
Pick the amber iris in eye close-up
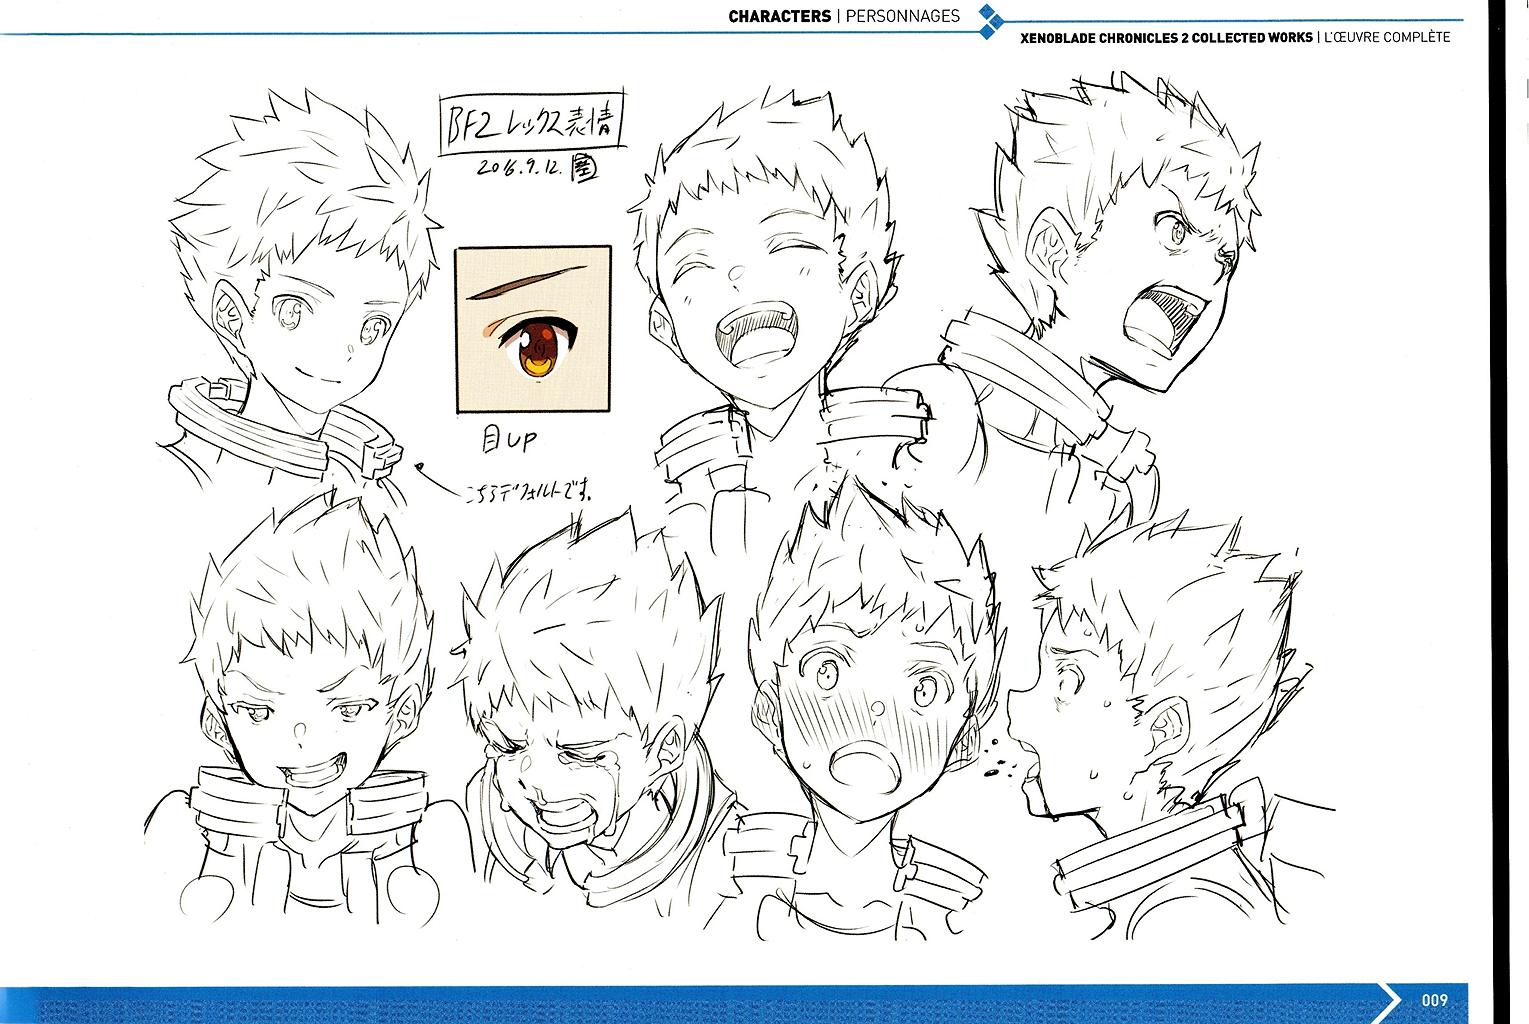pos(540,352)
